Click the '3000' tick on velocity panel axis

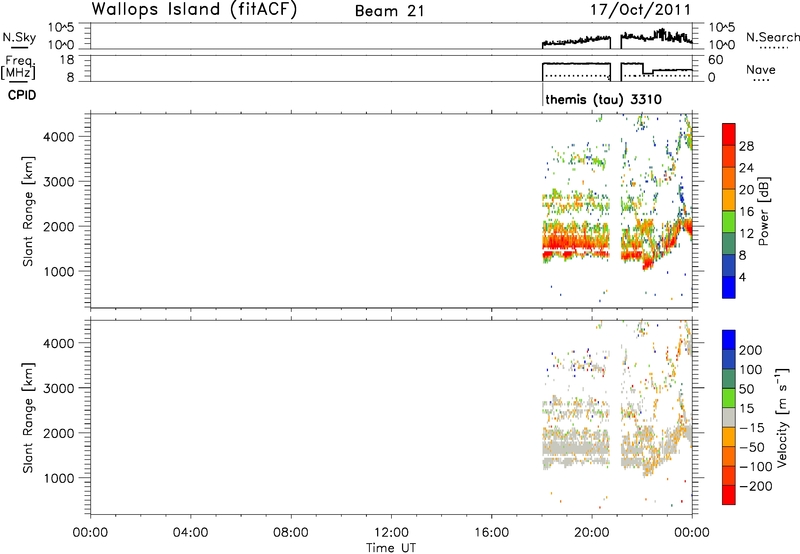point(58,388)
